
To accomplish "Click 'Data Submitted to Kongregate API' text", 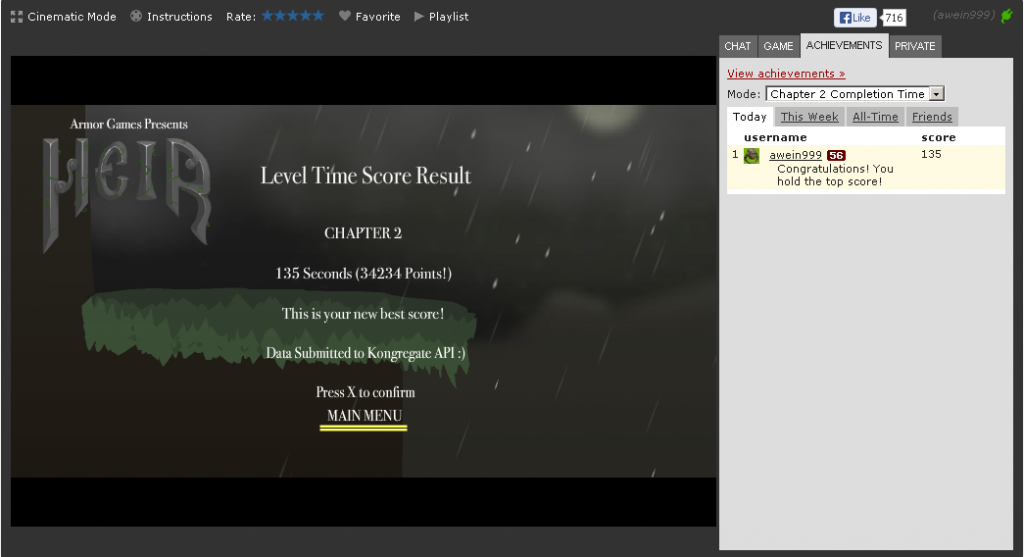I will point(366,353).
